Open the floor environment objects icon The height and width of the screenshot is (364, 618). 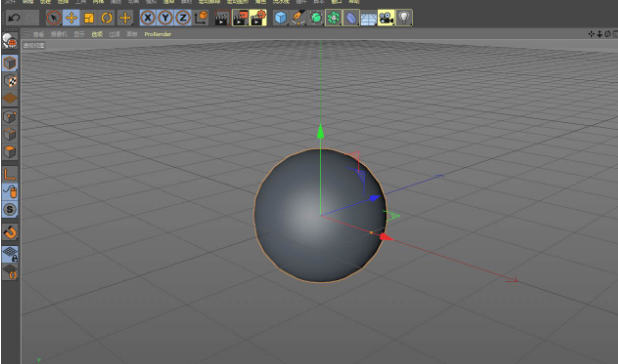point(369,18)
